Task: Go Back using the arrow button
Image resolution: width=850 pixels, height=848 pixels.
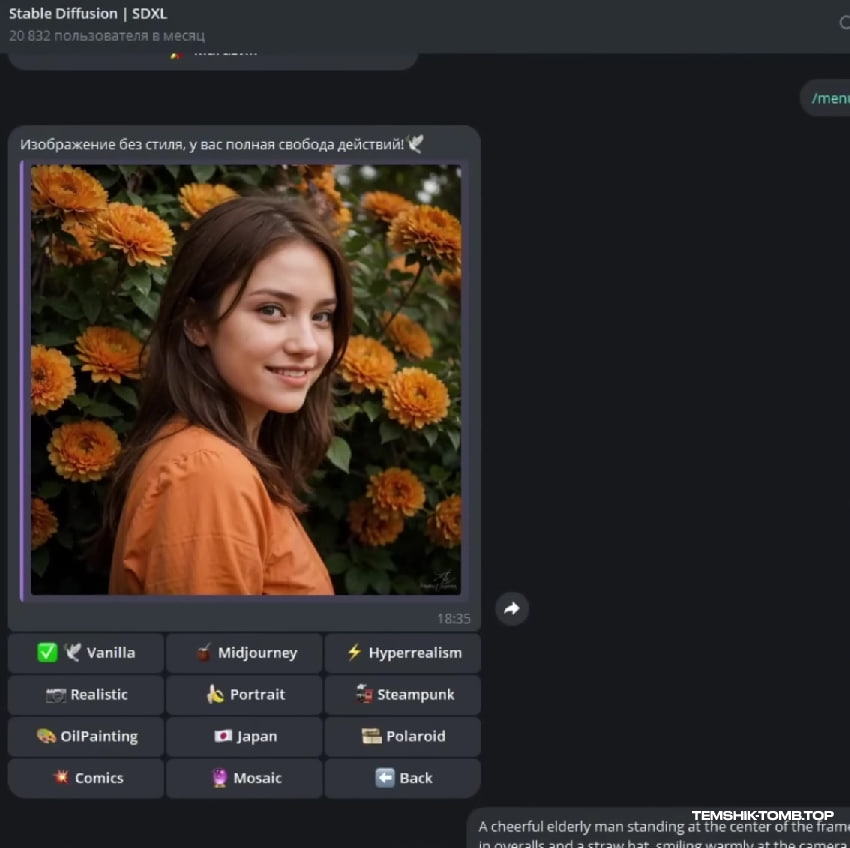Action: [x=403, y=779]
